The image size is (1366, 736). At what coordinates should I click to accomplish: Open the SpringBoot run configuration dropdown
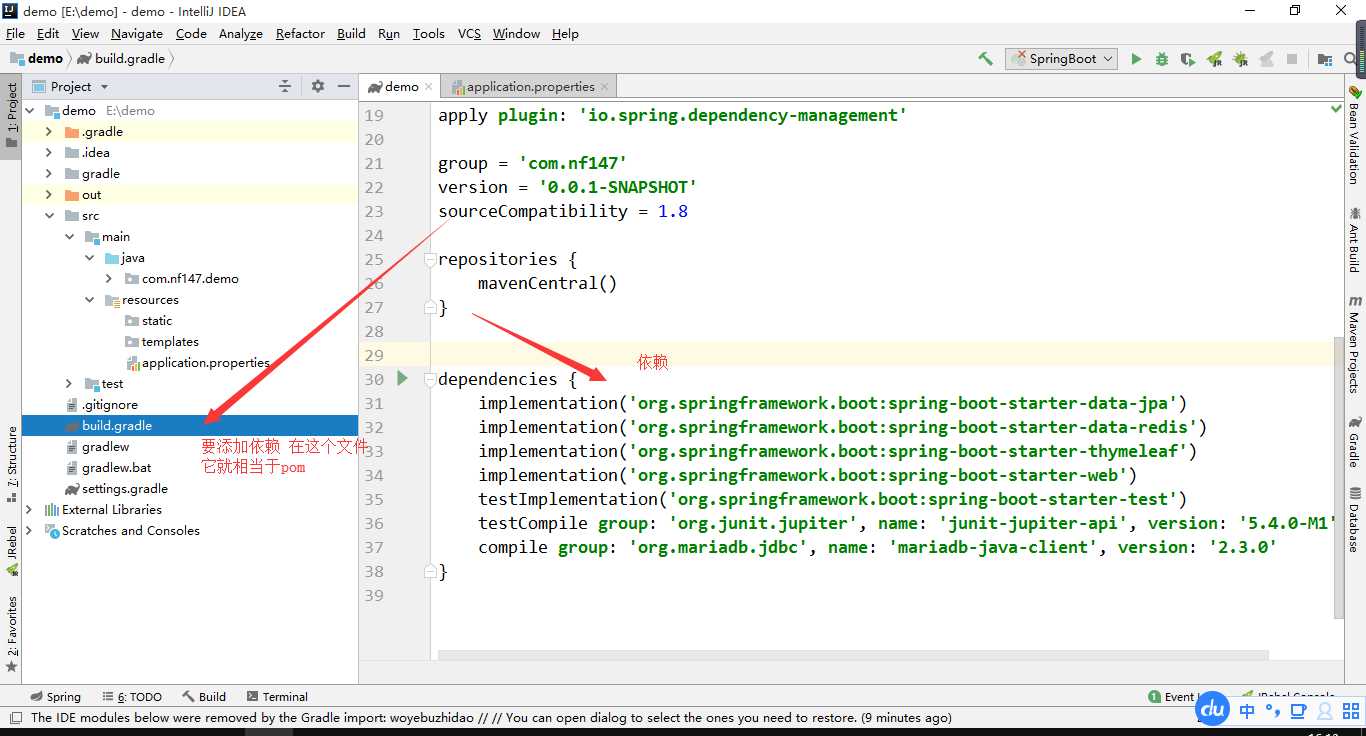(x=1062, y=59)
